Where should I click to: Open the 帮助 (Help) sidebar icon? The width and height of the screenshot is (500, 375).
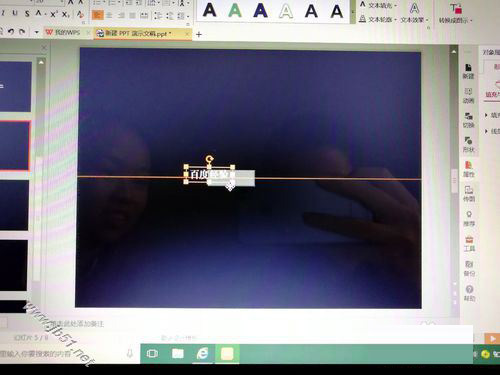click(x=469, y=293)
